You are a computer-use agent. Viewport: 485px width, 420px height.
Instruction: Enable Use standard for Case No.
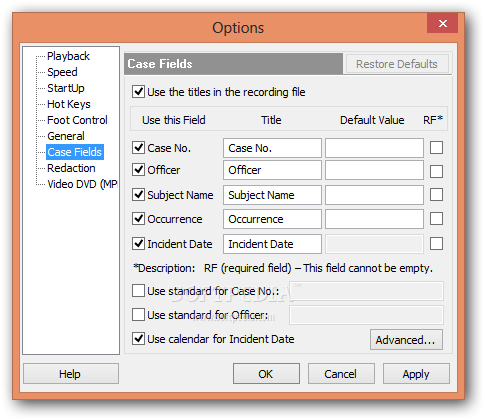coord(138,291)
